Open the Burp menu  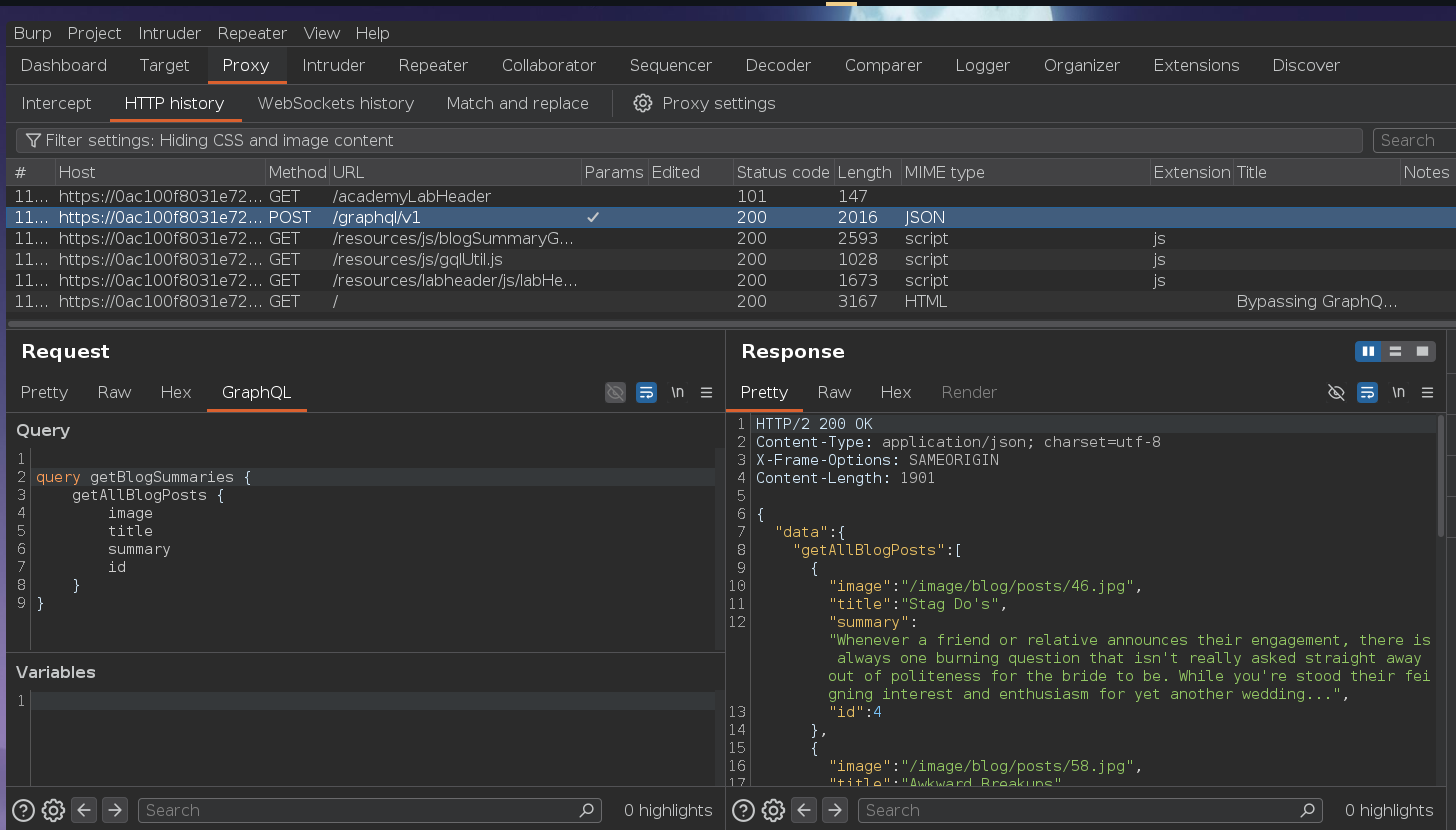32,33
